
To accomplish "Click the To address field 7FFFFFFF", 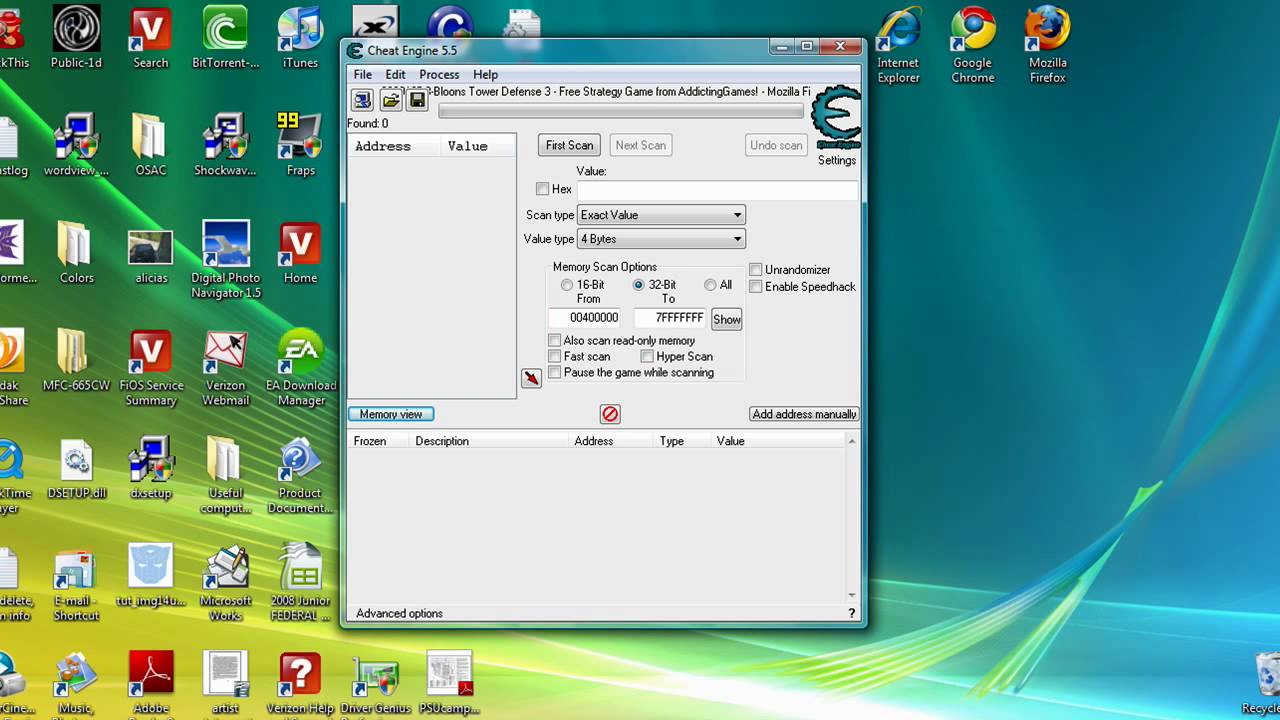I will (x=670, y=318).
